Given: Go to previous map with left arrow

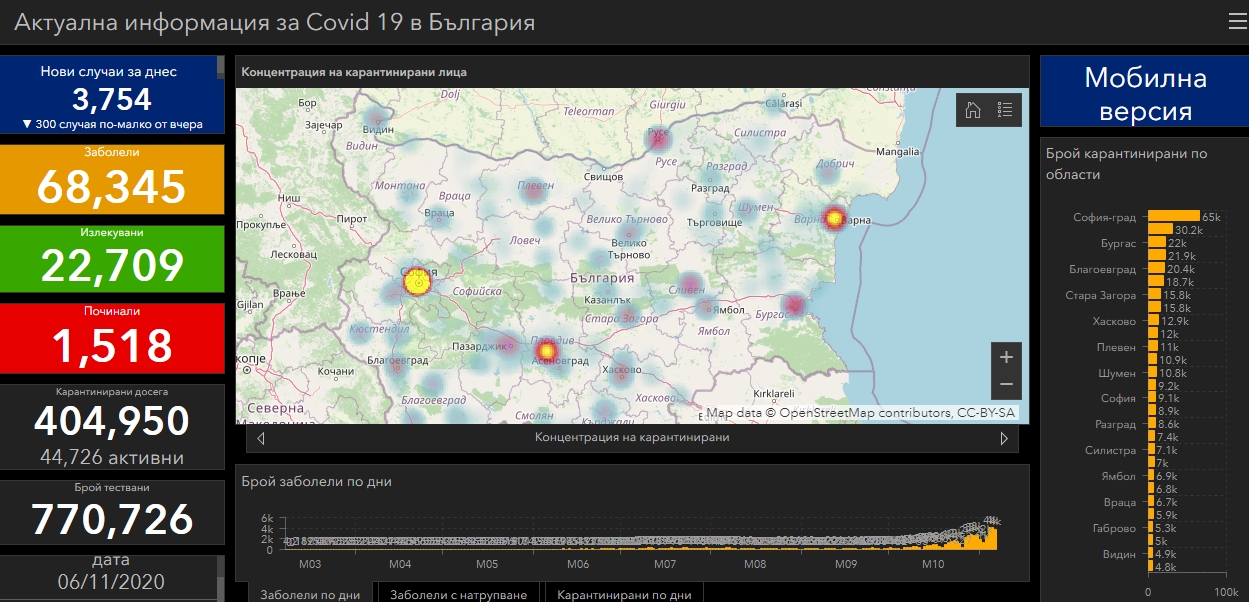Looking at the screenshot, I should point(261,438).
